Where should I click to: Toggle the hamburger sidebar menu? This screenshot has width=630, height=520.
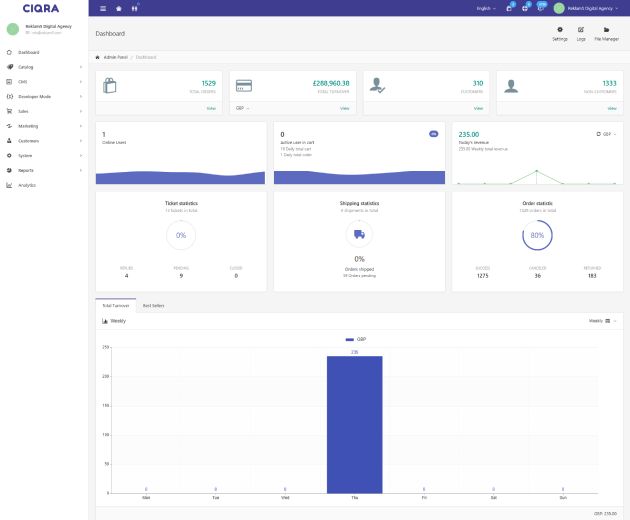coord(103,8)
